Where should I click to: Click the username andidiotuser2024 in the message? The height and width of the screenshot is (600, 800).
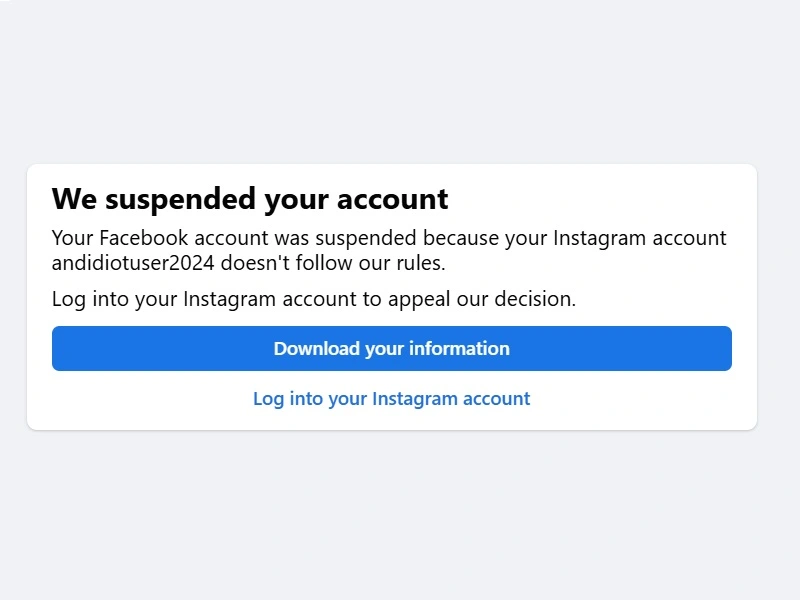coord(133,263)
